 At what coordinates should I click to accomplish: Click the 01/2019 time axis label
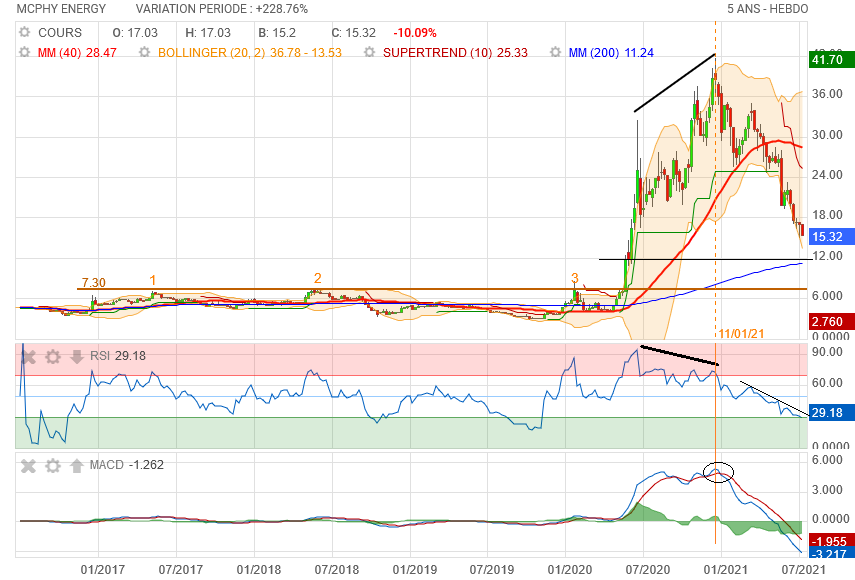(x=414, y=570)
